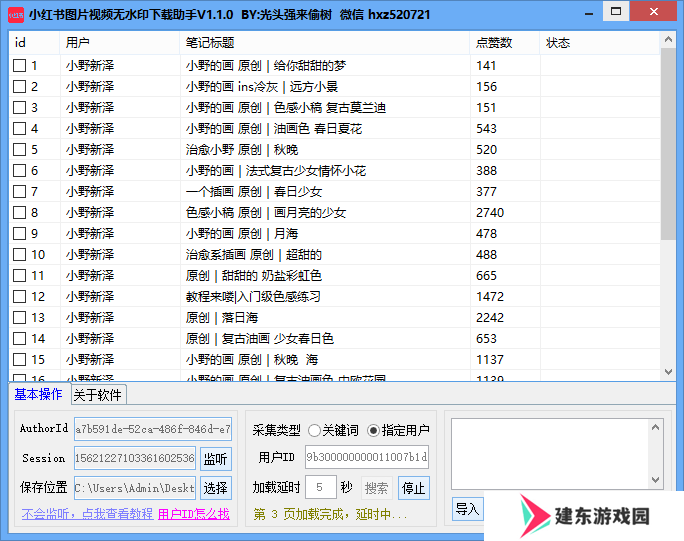Toggle the checkbox of row 15
The height and width of the screenshot is (541, 684).
tap(19, 360)
